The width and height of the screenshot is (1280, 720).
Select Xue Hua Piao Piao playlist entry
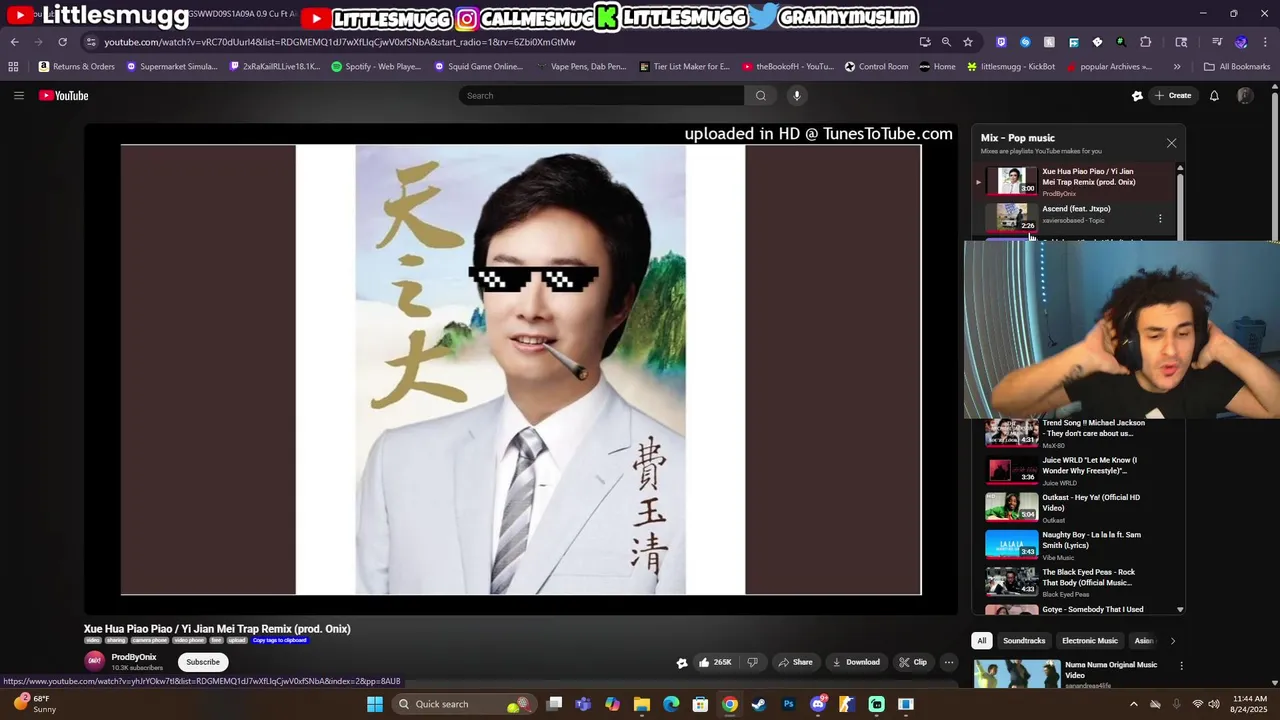pyautogui.click(x=1076, y=182)
